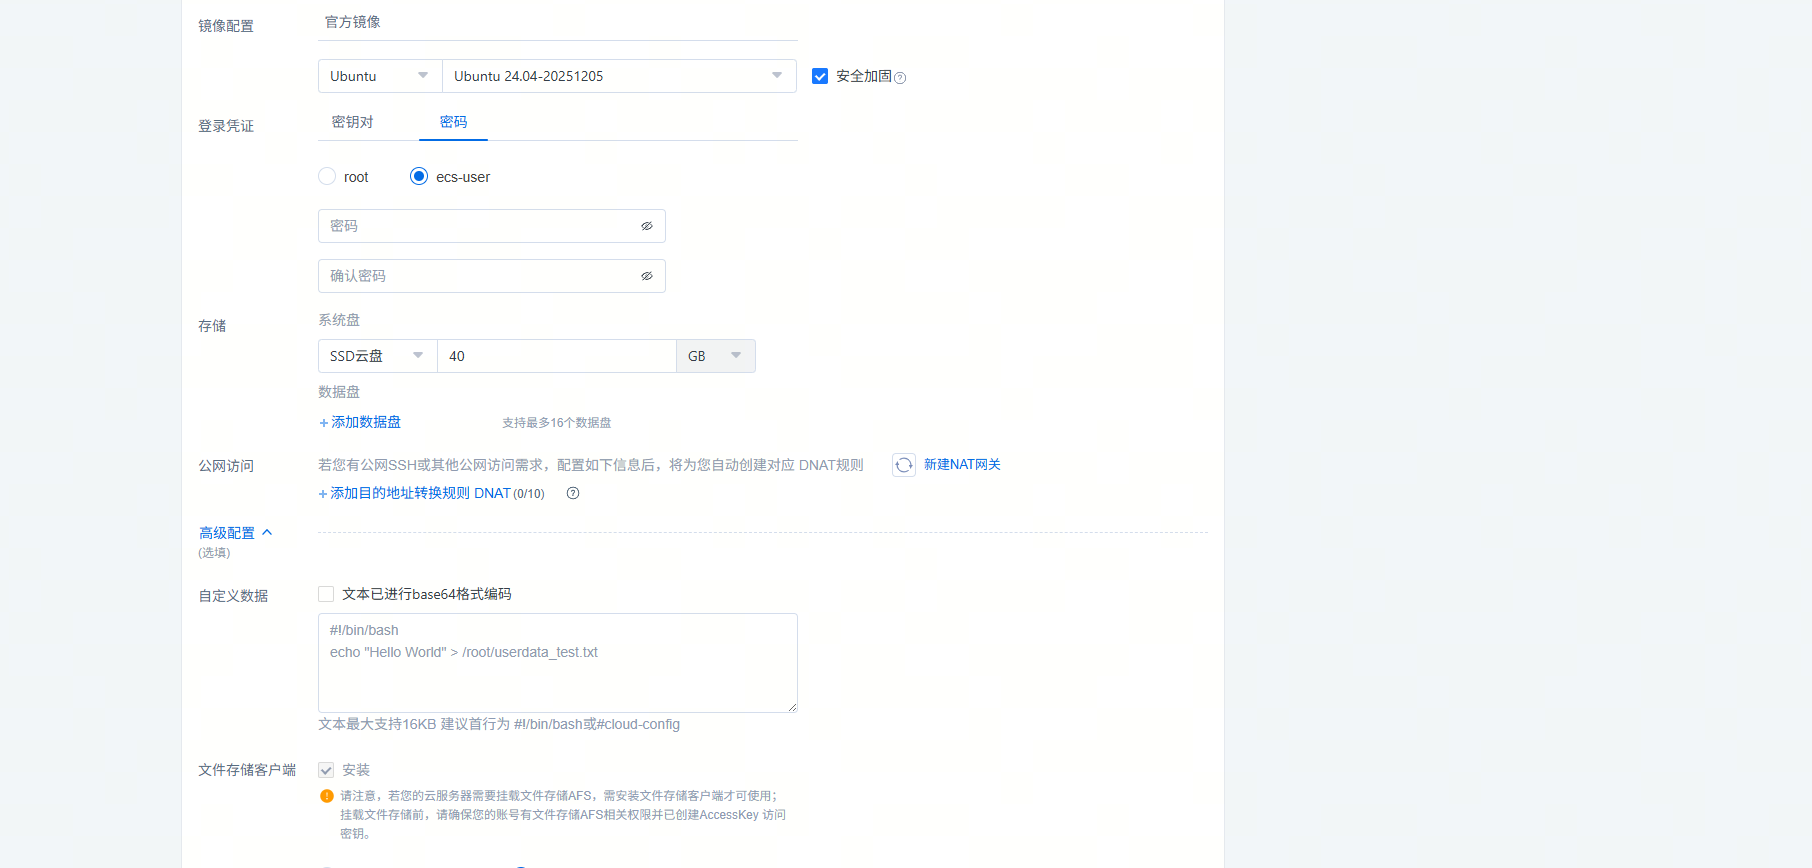Toggle the 安装 file storage client checkbox
The image size is (1812, 868).
click(x=326, y=770)
